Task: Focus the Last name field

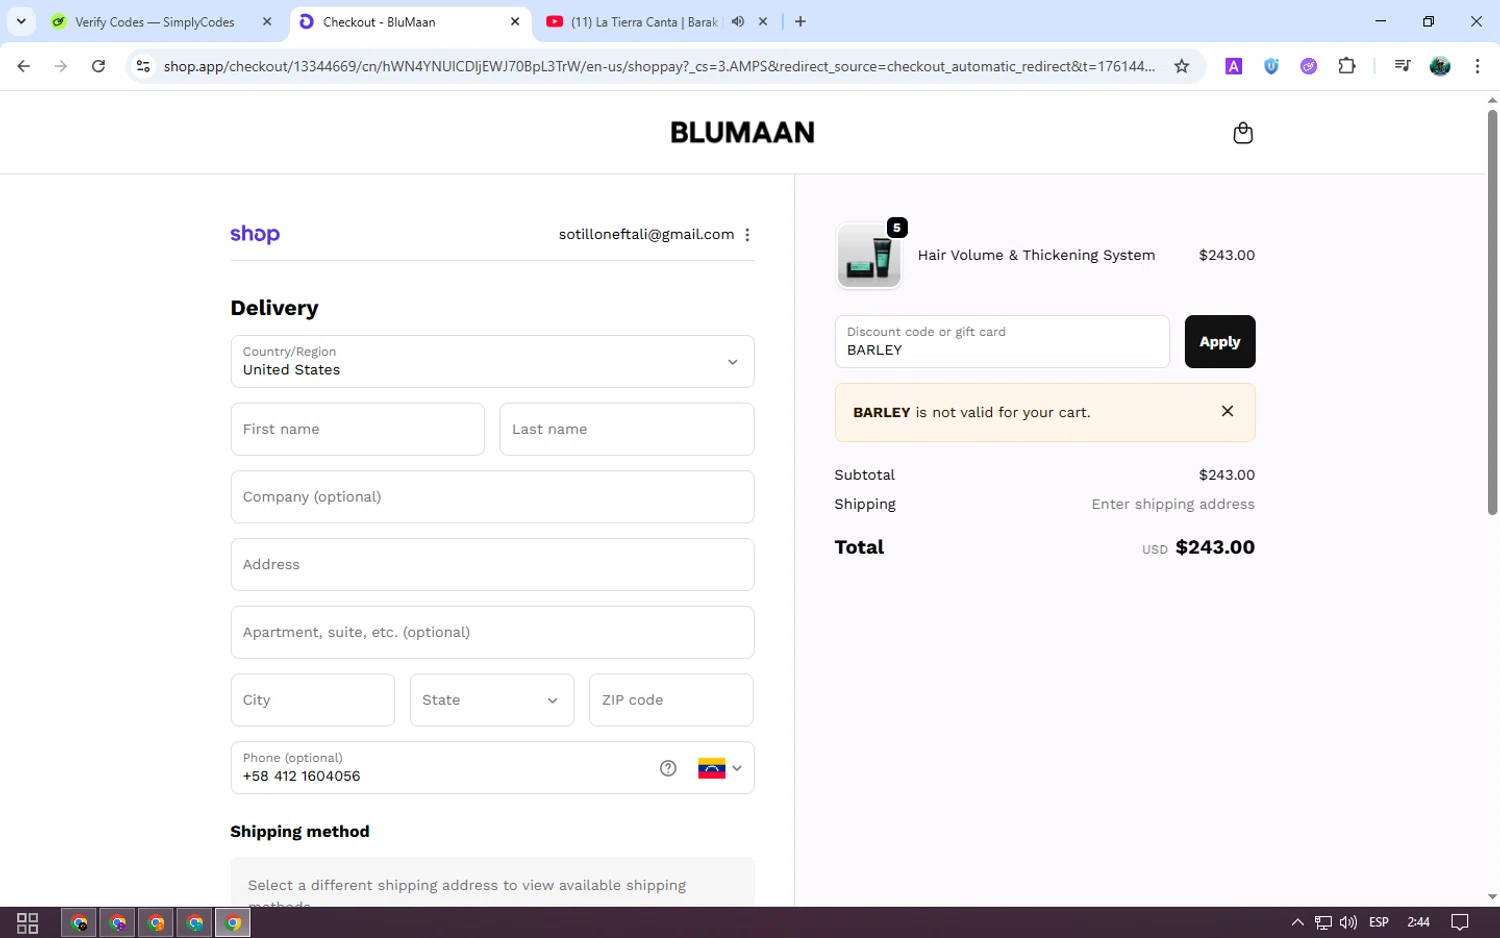Action: 626,429
